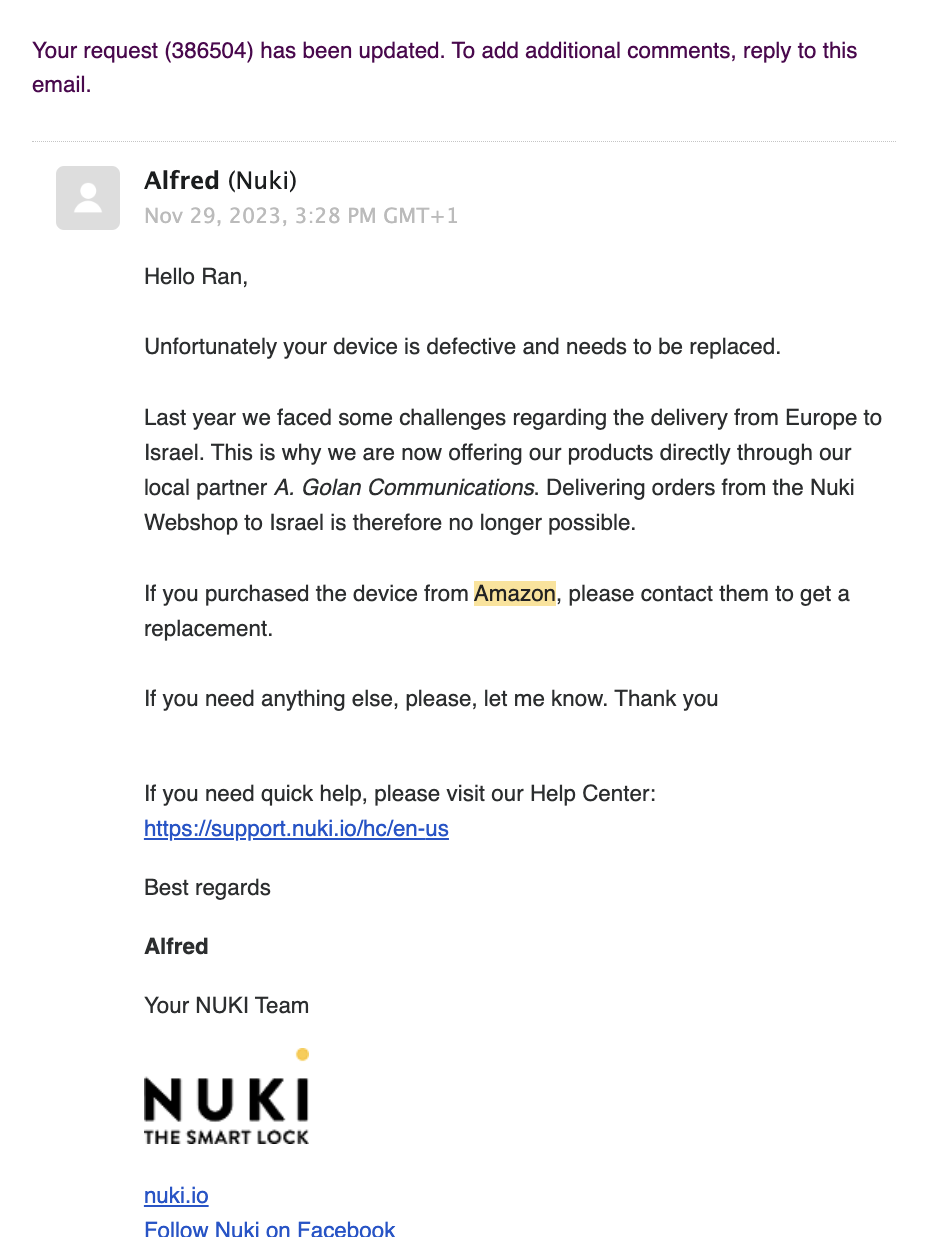Click the request number 386504 in header

coord(210,51)
